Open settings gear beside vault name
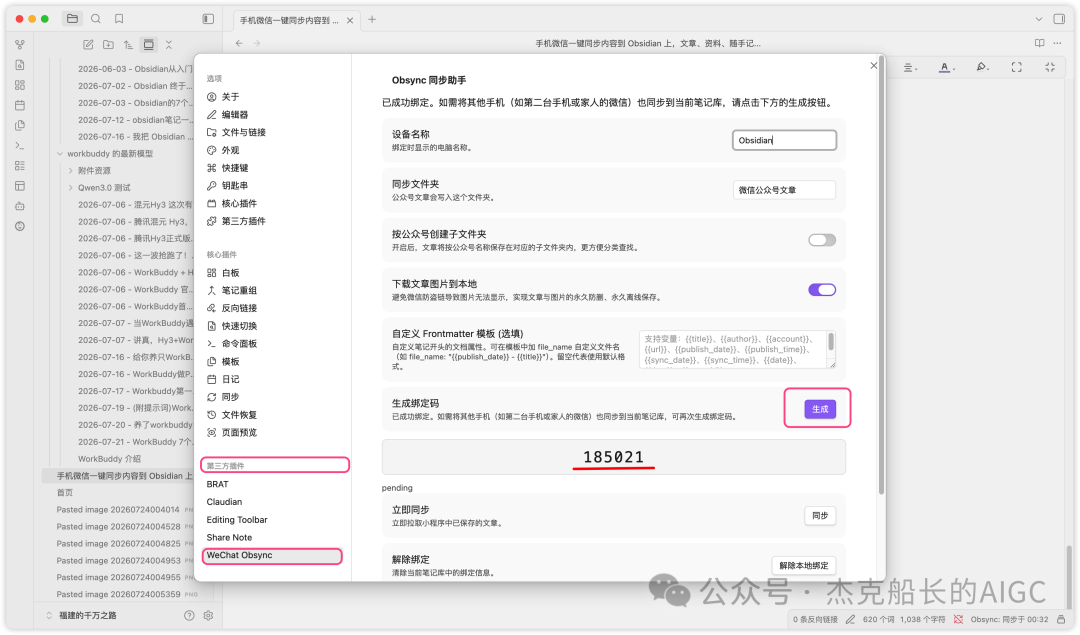The image size is (1080, 635). point(208,615)
